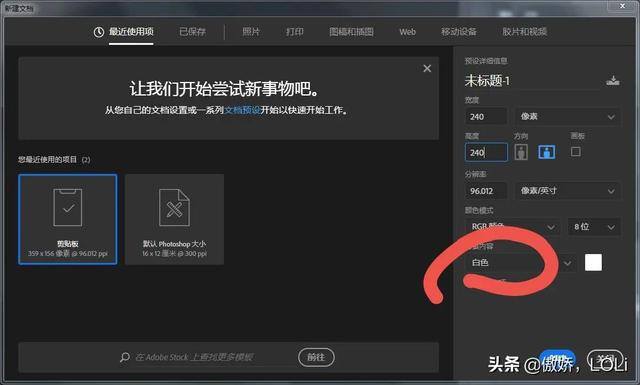
Task: Select the 默认 Photoshop 大小 preset
Action: 174,219
